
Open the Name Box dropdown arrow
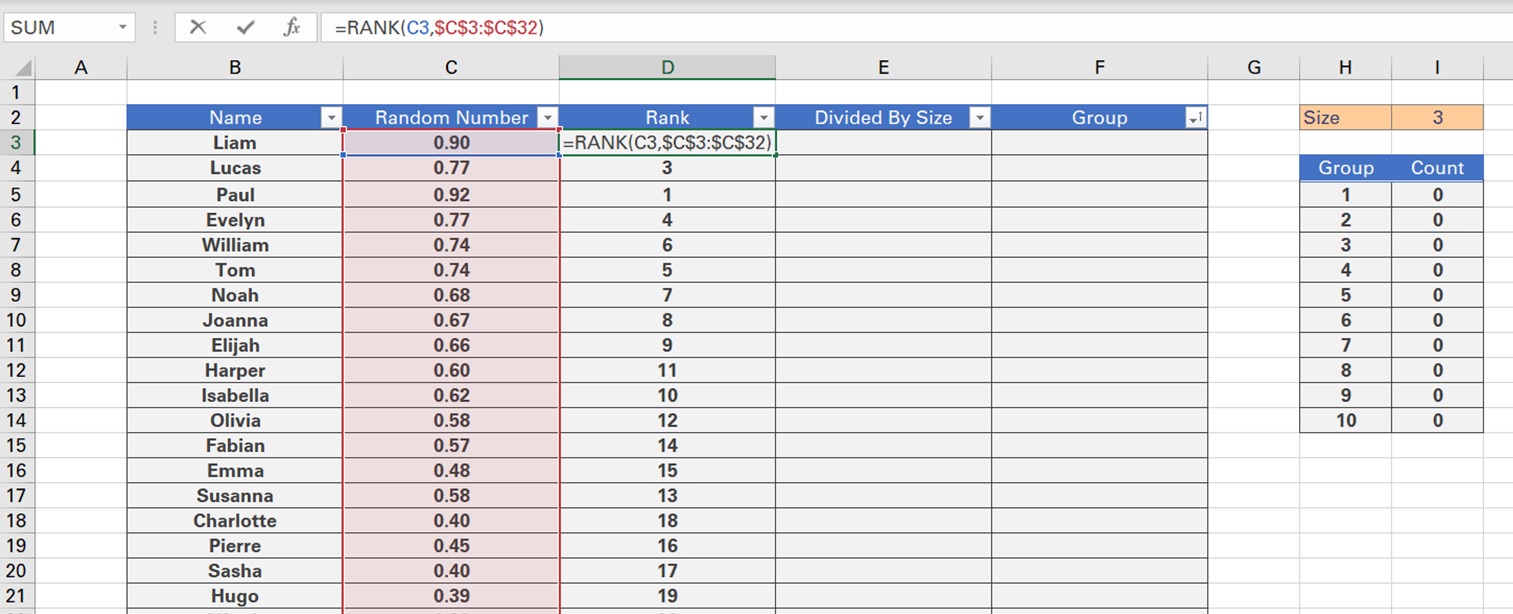(124, 27)
